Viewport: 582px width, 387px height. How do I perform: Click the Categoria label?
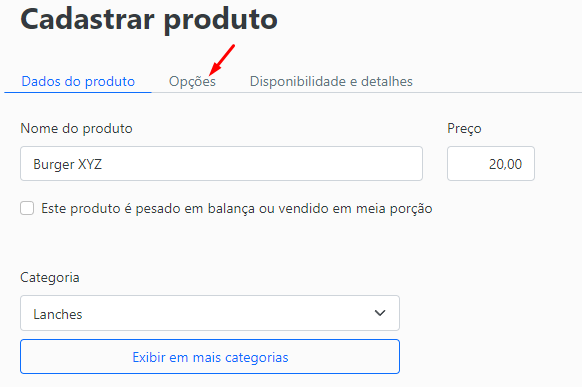pyautogui.click(x=50, y=278)
